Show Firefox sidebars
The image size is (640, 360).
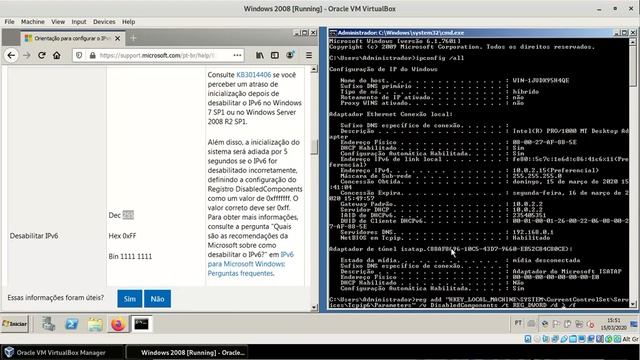click(275, 55)
